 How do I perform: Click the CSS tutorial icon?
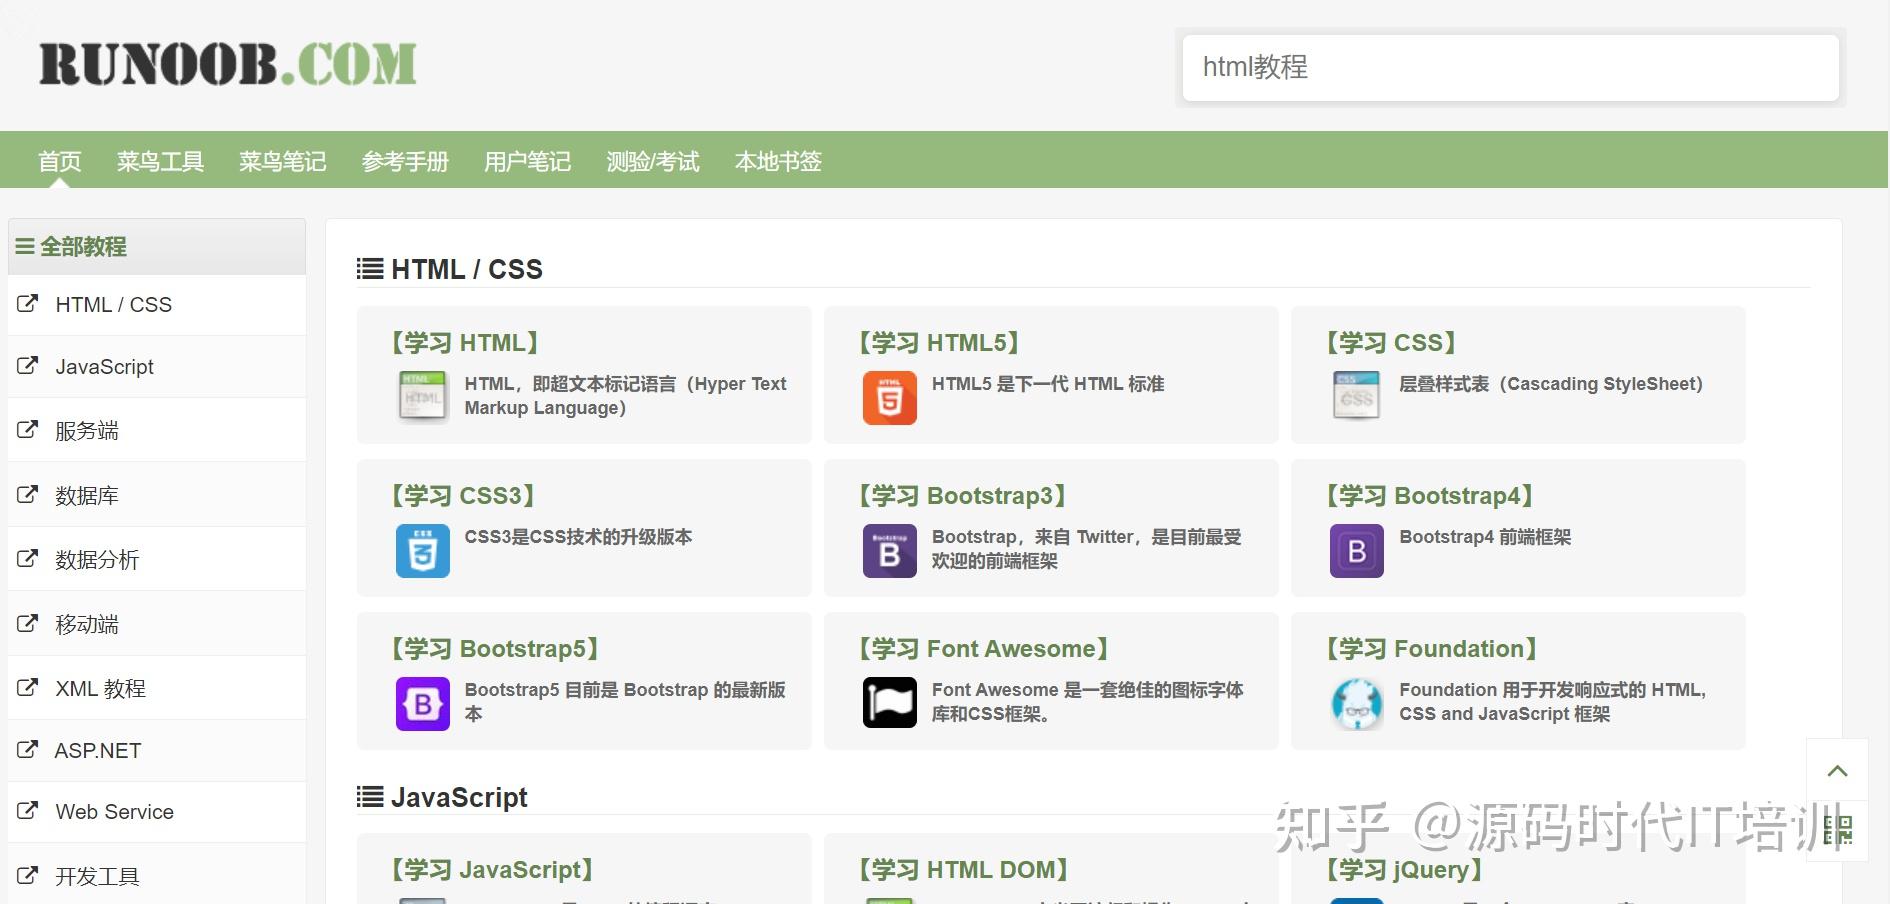coord(1356,397)
